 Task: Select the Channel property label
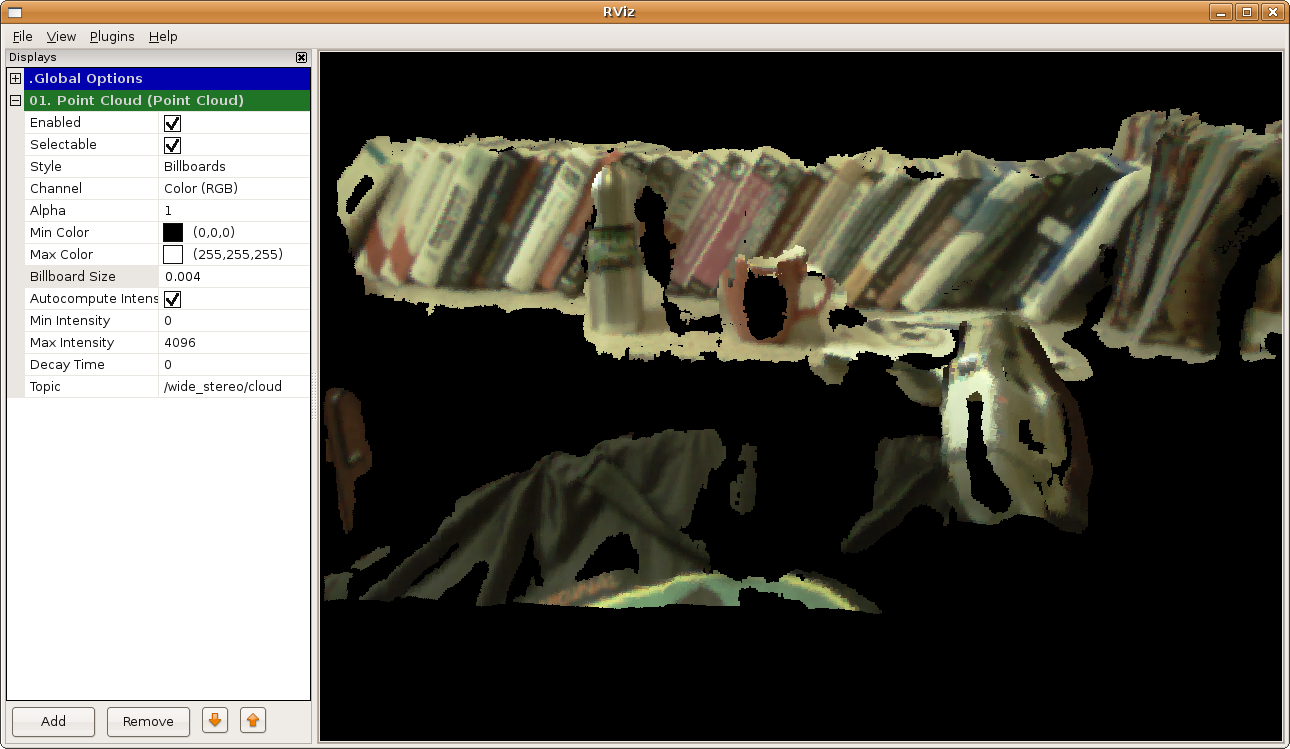point(56,188)
